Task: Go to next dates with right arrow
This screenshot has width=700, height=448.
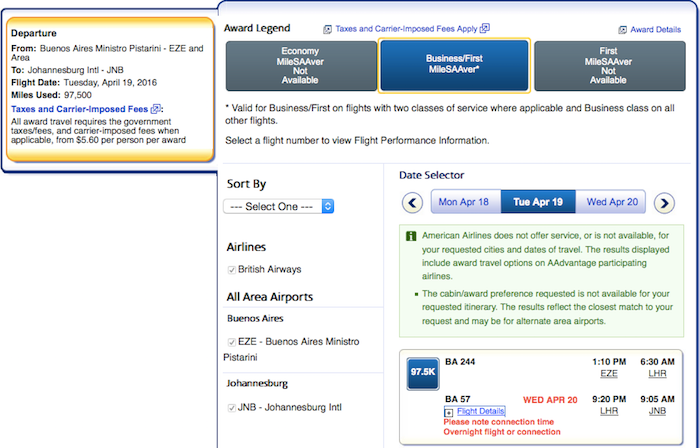Action: (x=664, y=203)
